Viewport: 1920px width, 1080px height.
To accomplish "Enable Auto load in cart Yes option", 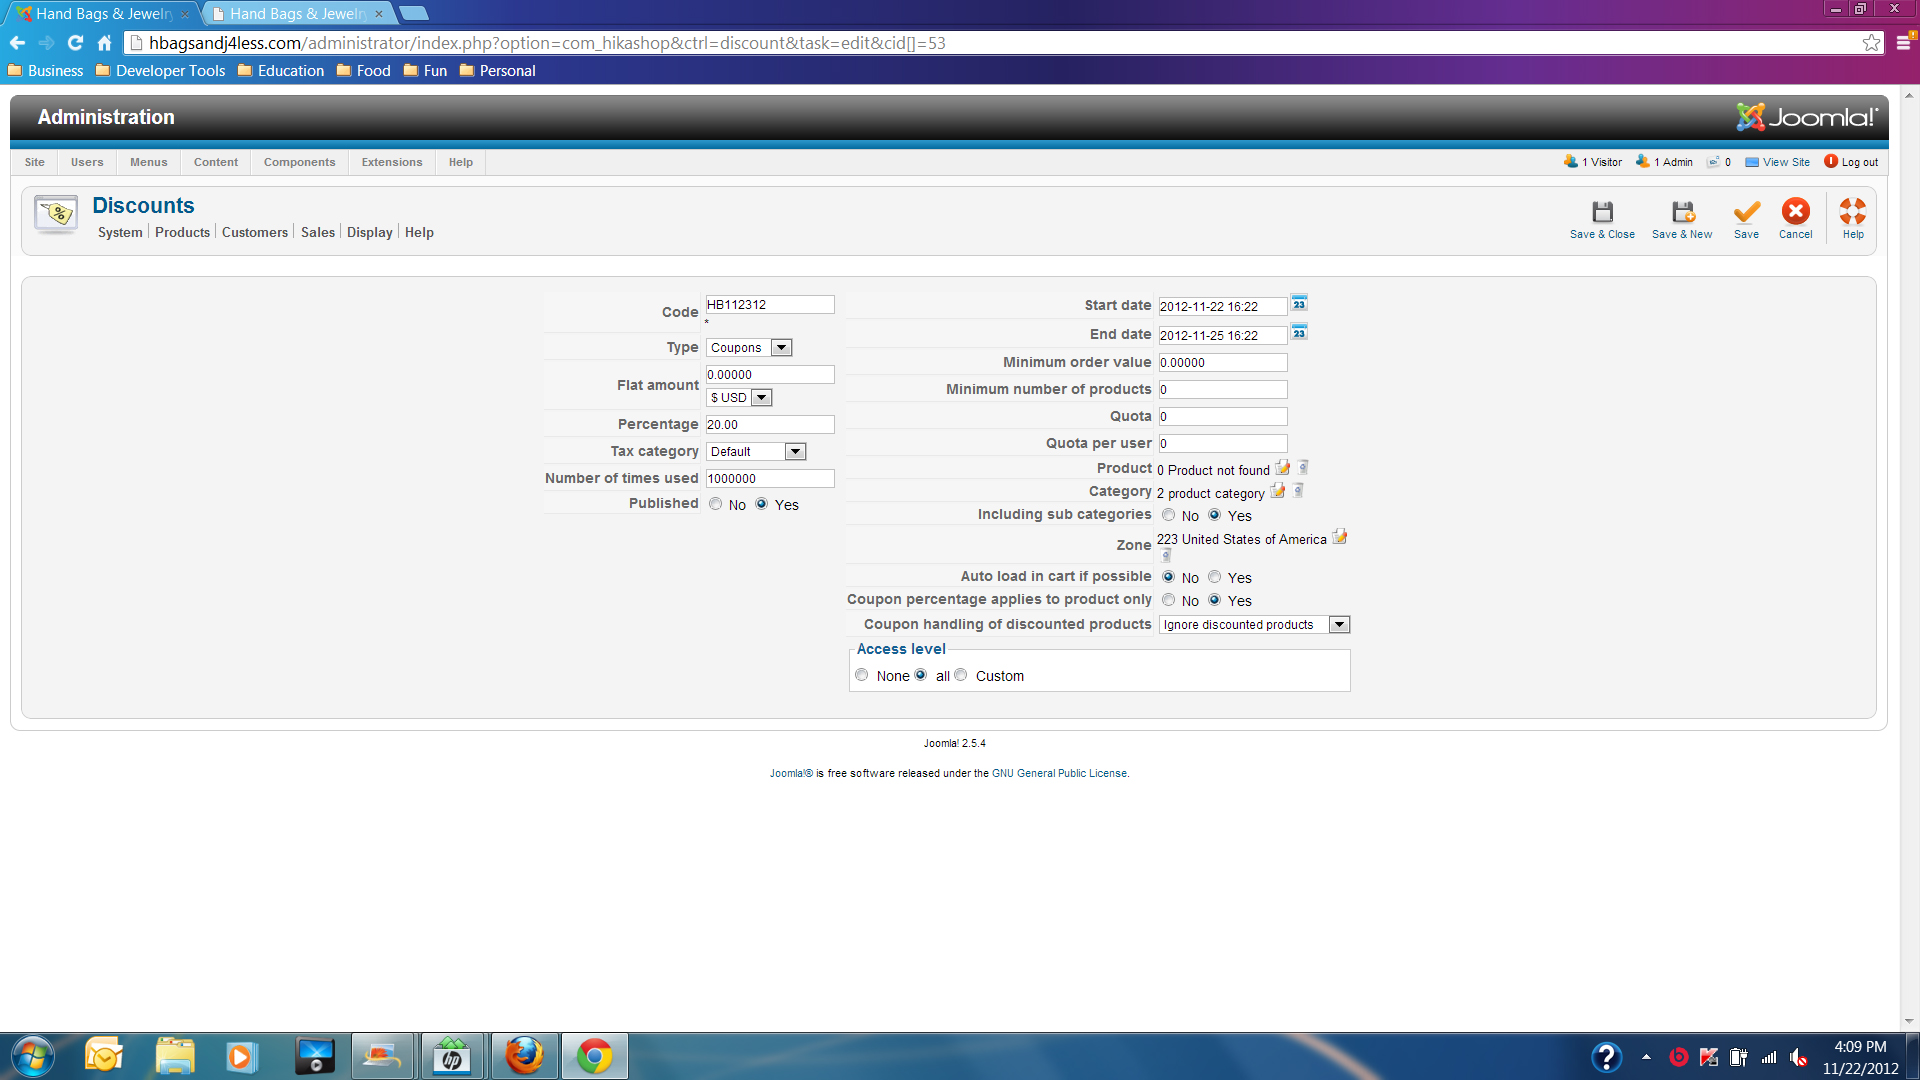I will point(1214,577).
